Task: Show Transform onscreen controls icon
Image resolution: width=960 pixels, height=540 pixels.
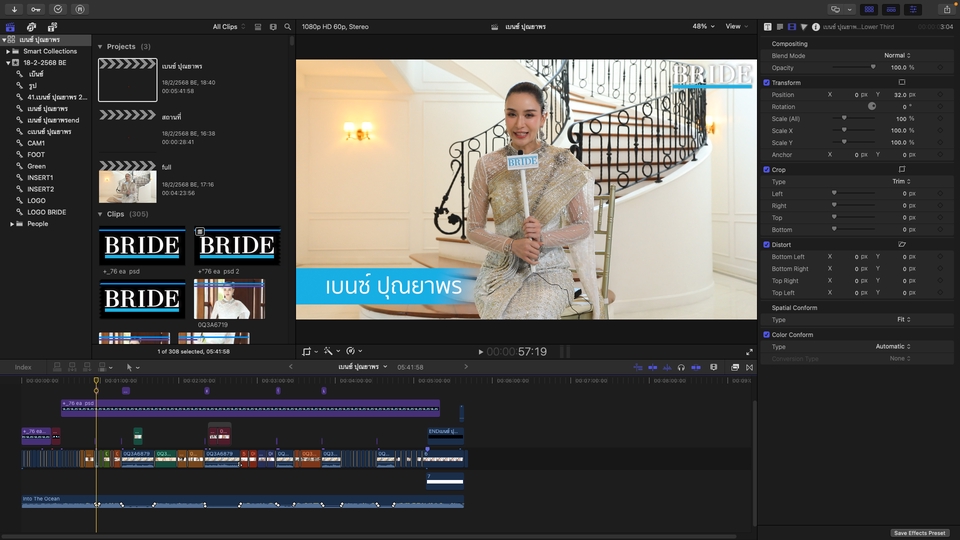Action: coord(902,82)
